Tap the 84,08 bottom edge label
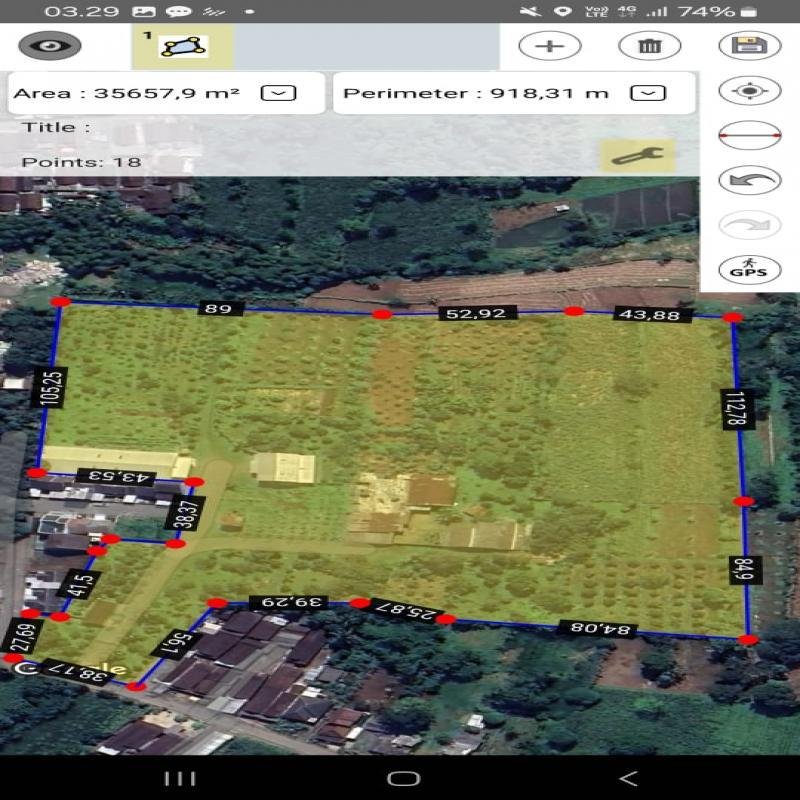The image size is (800, 800). click(596, 628)
